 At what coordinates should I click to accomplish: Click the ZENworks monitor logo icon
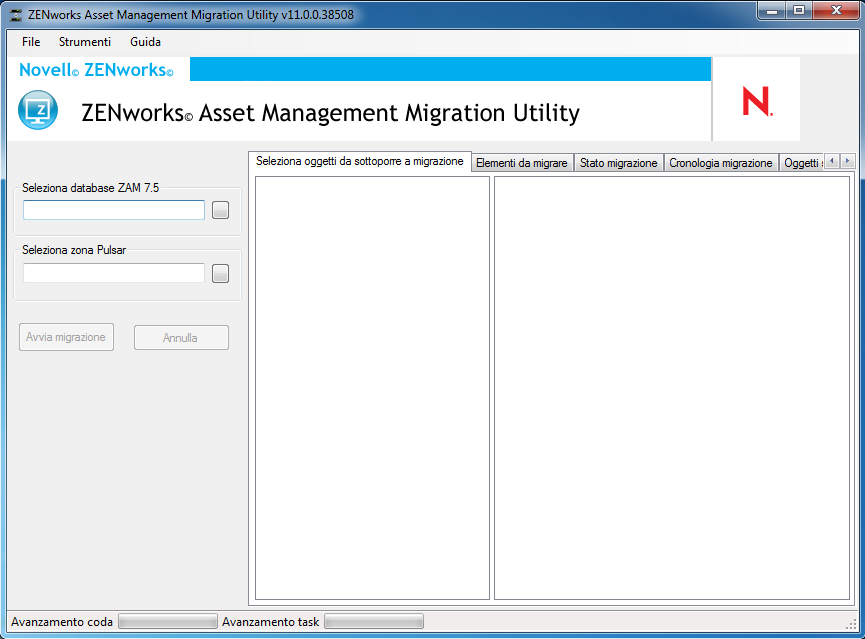click(38, 110)
